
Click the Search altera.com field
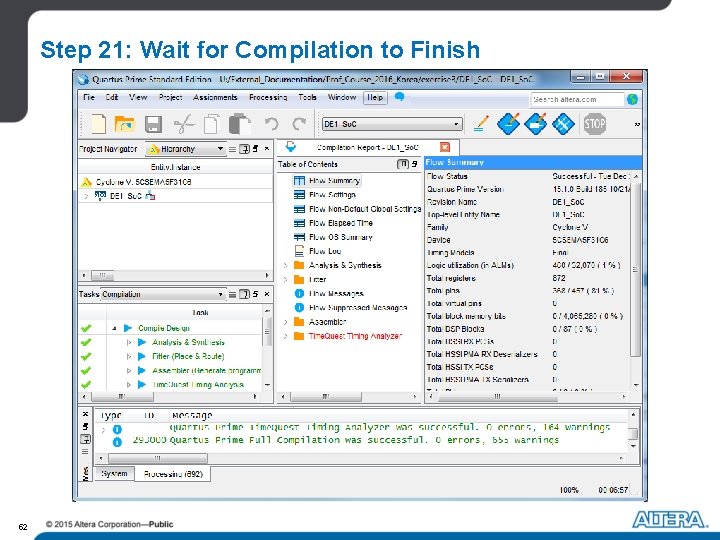(x=577, y=99)
